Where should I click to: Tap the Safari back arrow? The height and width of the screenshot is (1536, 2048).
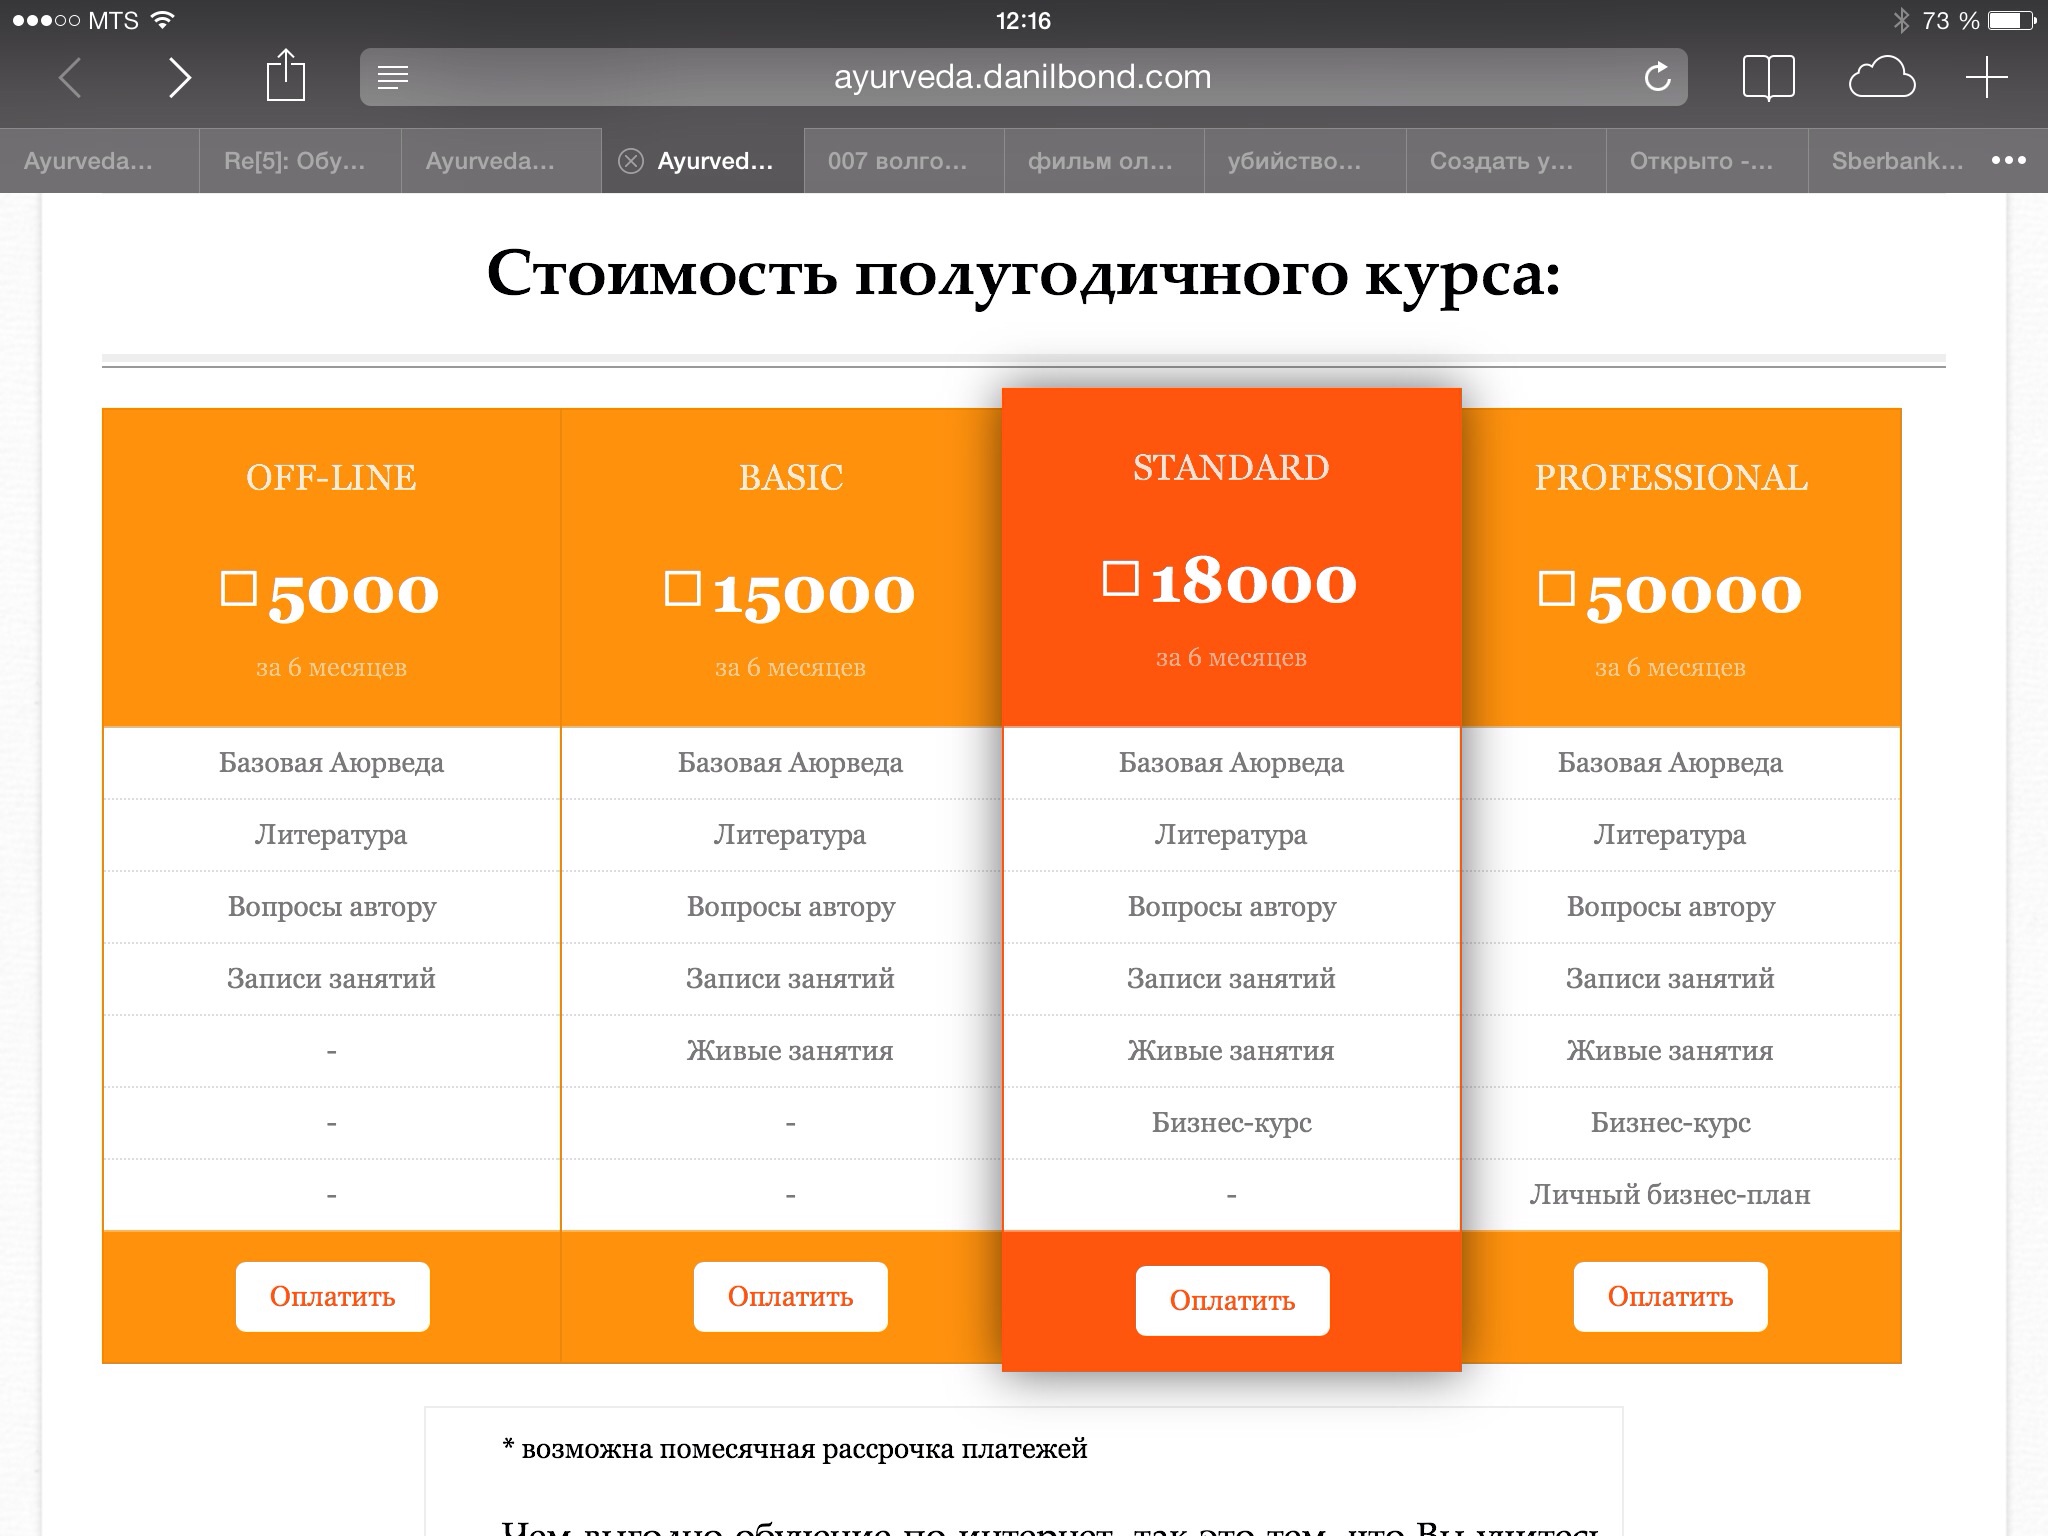(70, 78)
